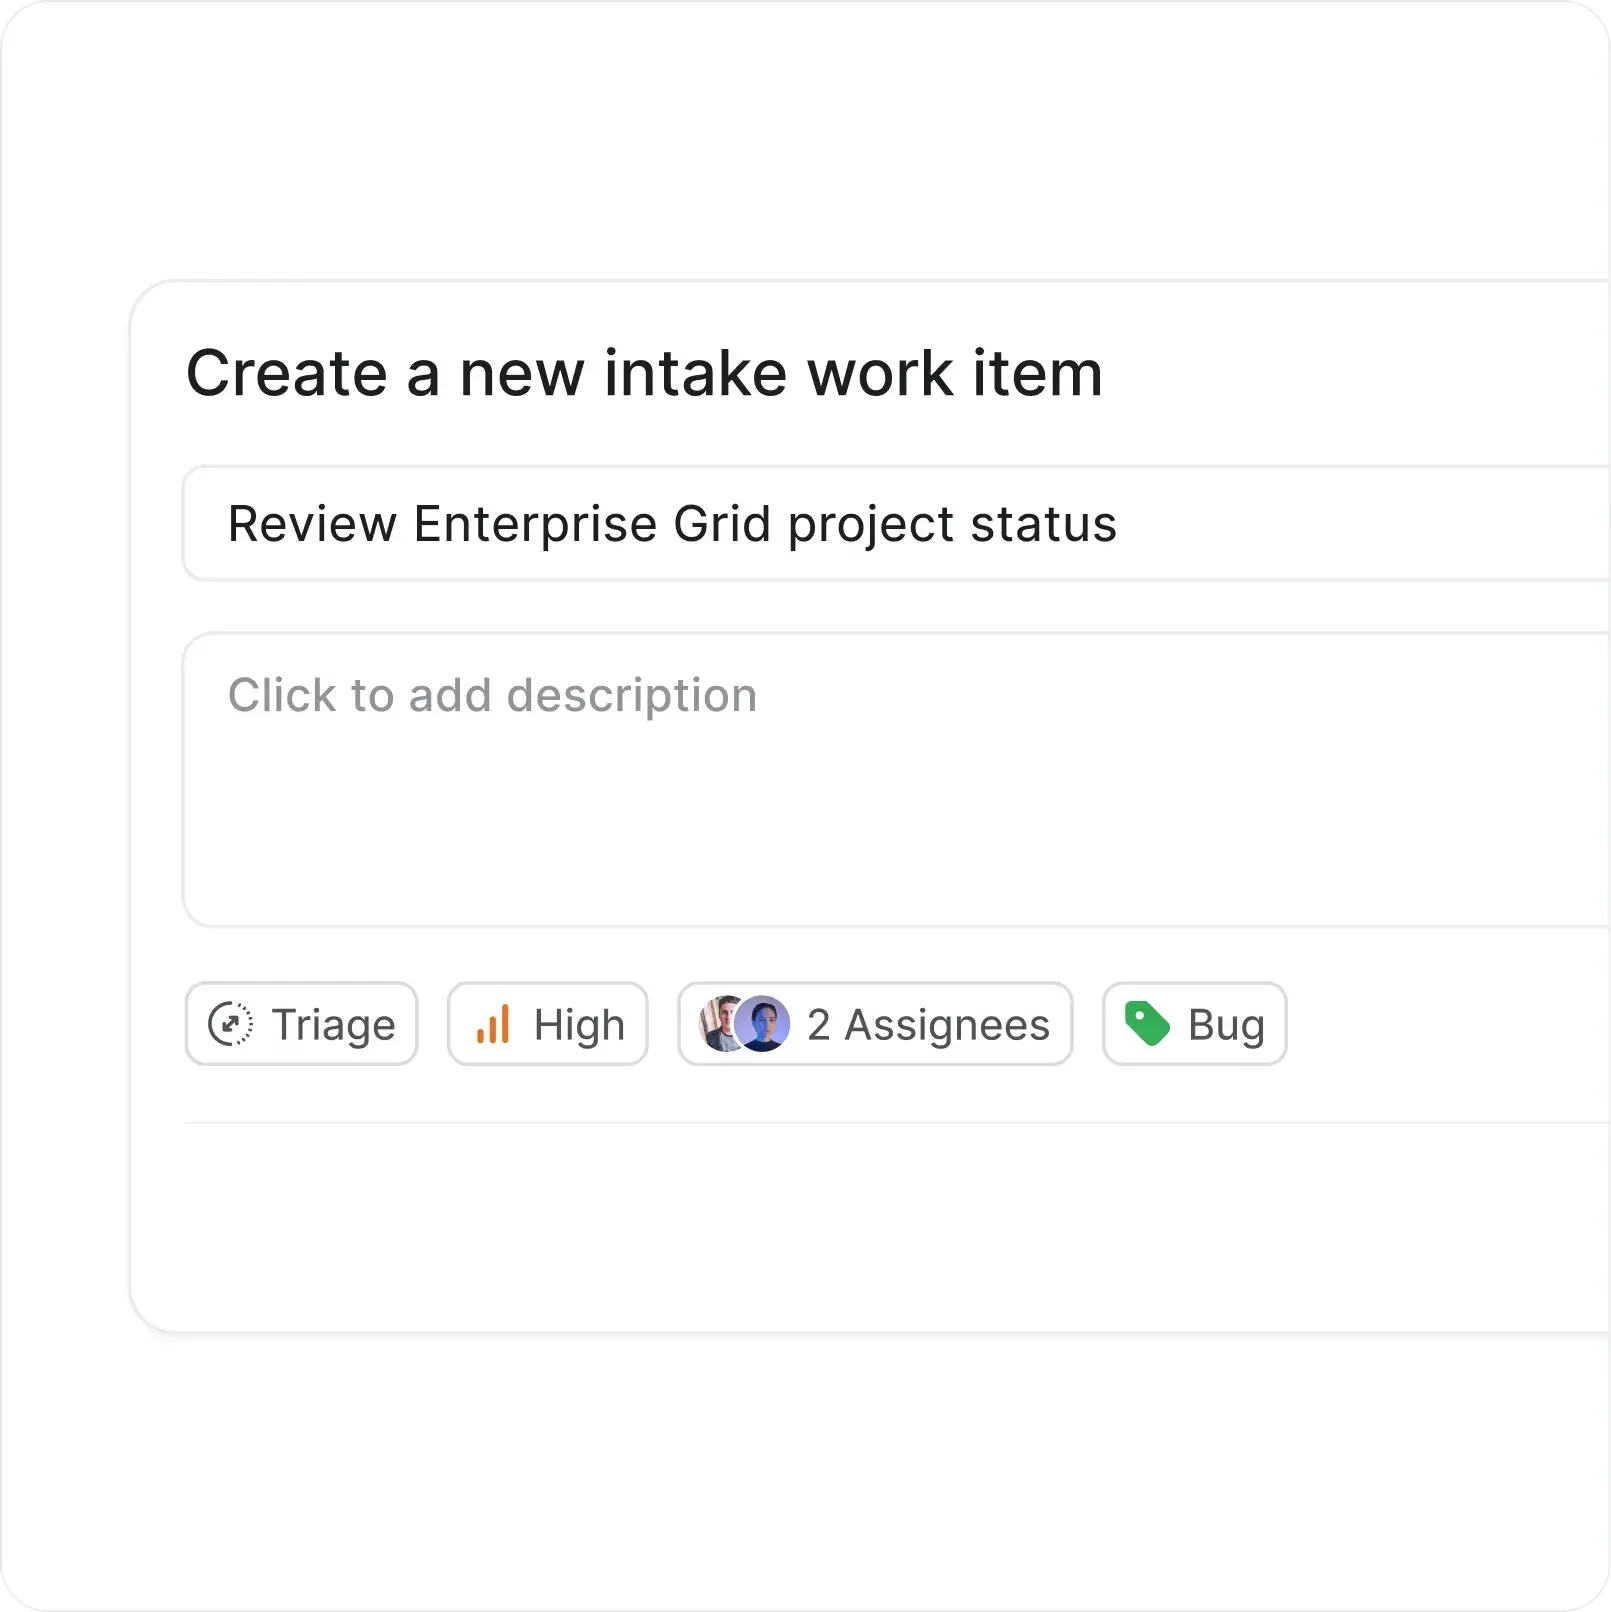Click the 2 Assignees text

coord(928,1025)
